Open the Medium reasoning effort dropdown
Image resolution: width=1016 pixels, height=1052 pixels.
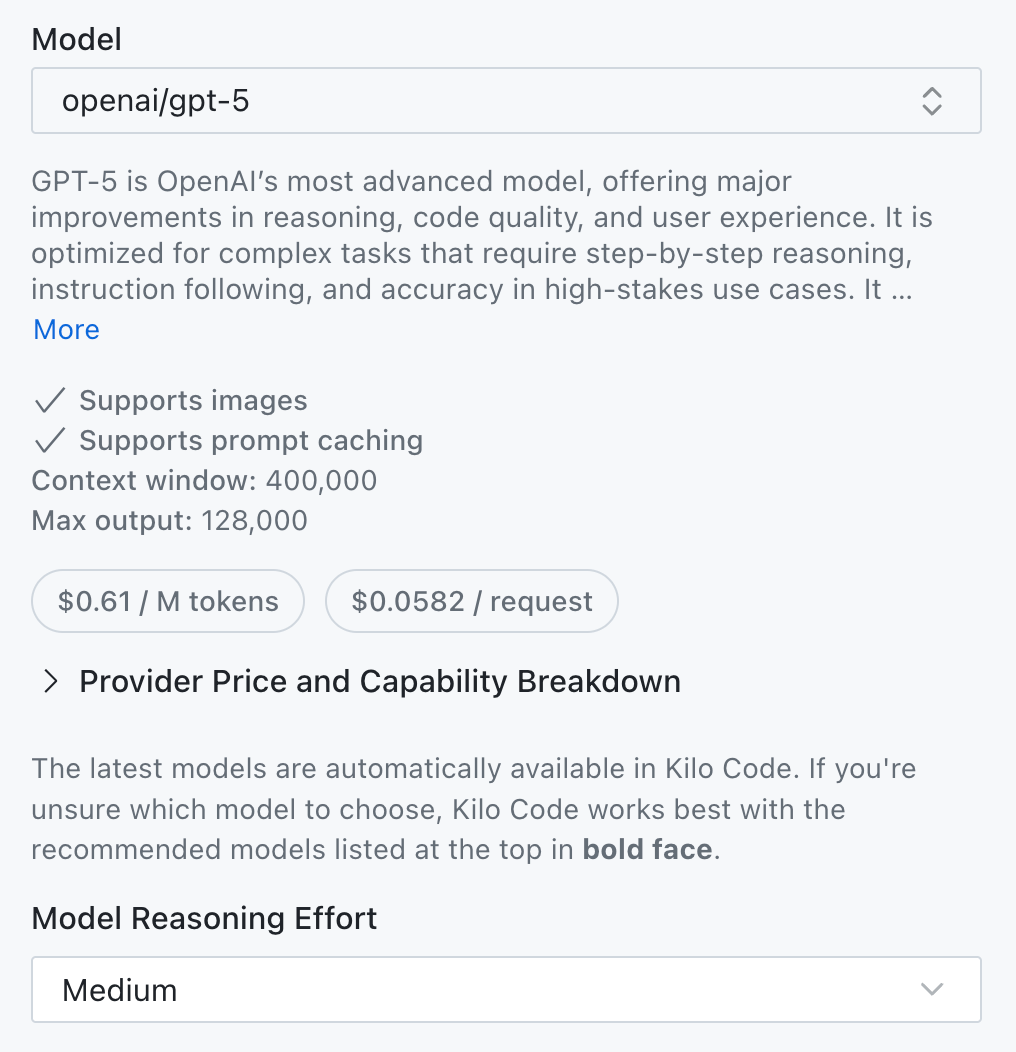[x=480, y=990]
